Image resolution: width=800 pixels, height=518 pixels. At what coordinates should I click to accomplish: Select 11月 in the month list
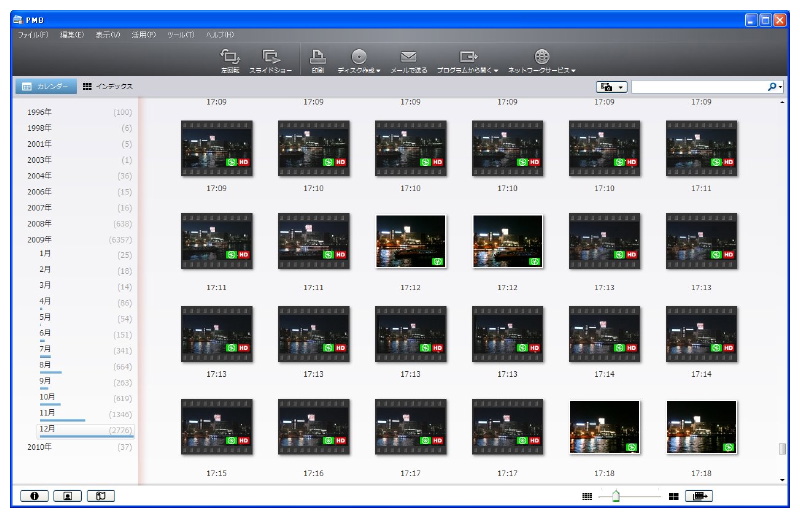47,412
